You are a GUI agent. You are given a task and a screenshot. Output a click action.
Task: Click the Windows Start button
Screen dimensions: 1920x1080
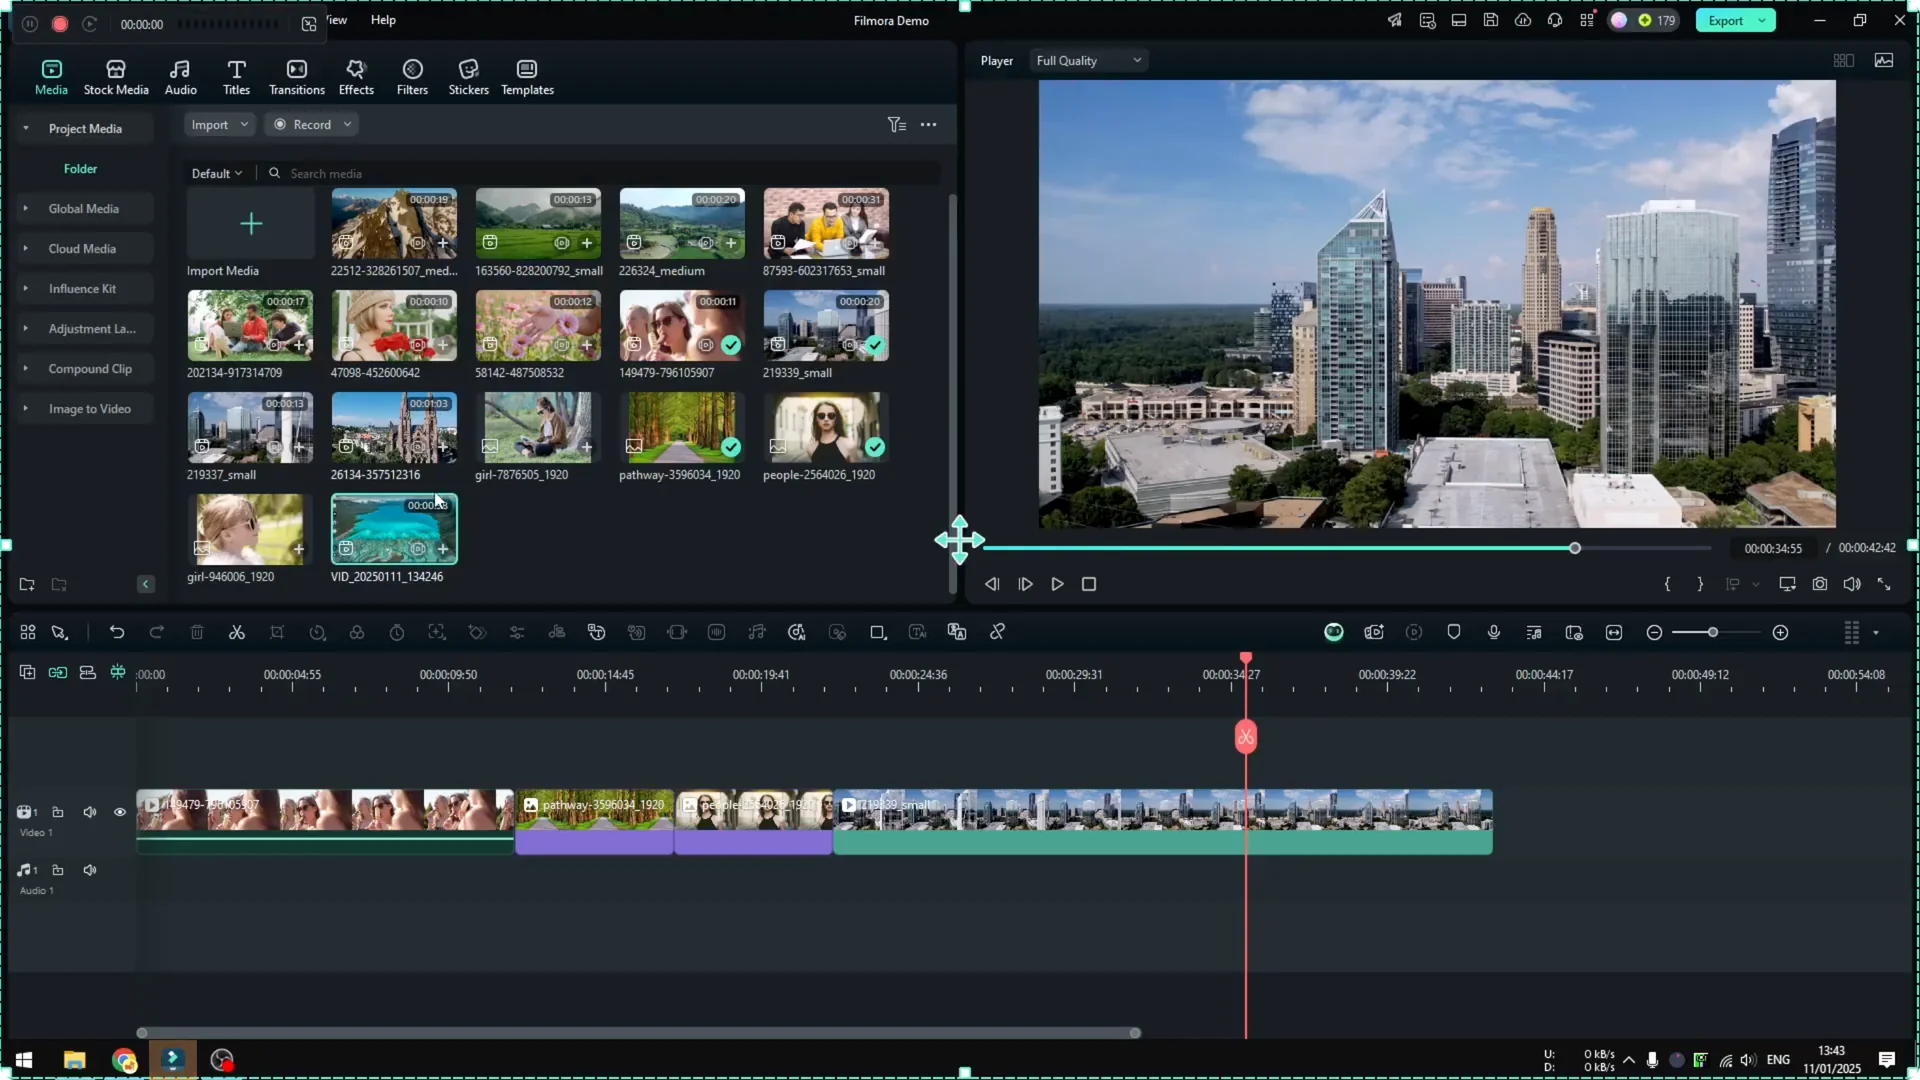coord(24,1060)
